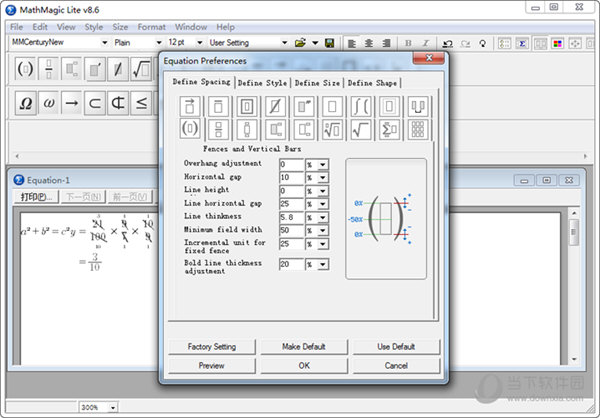Open the Help menu
The height and width of the screenshot is (418, 600).
[225, 27]
